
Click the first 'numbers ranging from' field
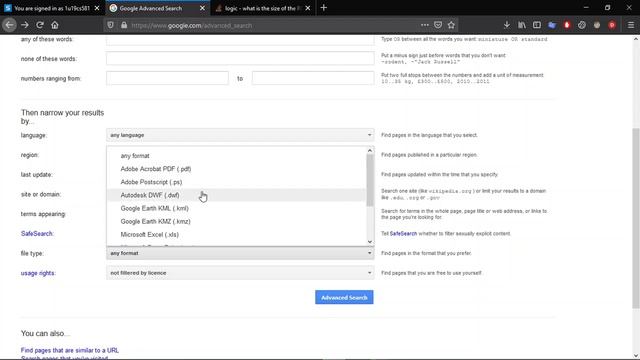tap(167, 78)
